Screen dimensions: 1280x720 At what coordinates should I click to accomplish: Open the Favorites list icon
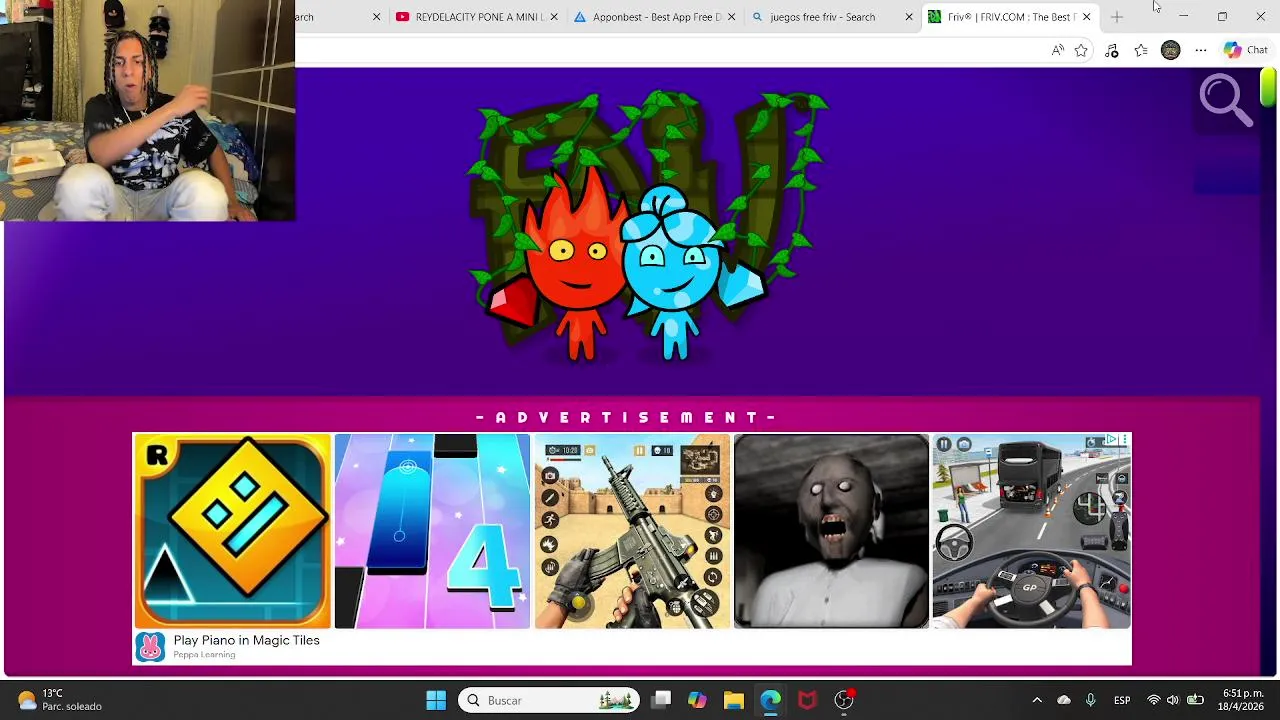1141,50
